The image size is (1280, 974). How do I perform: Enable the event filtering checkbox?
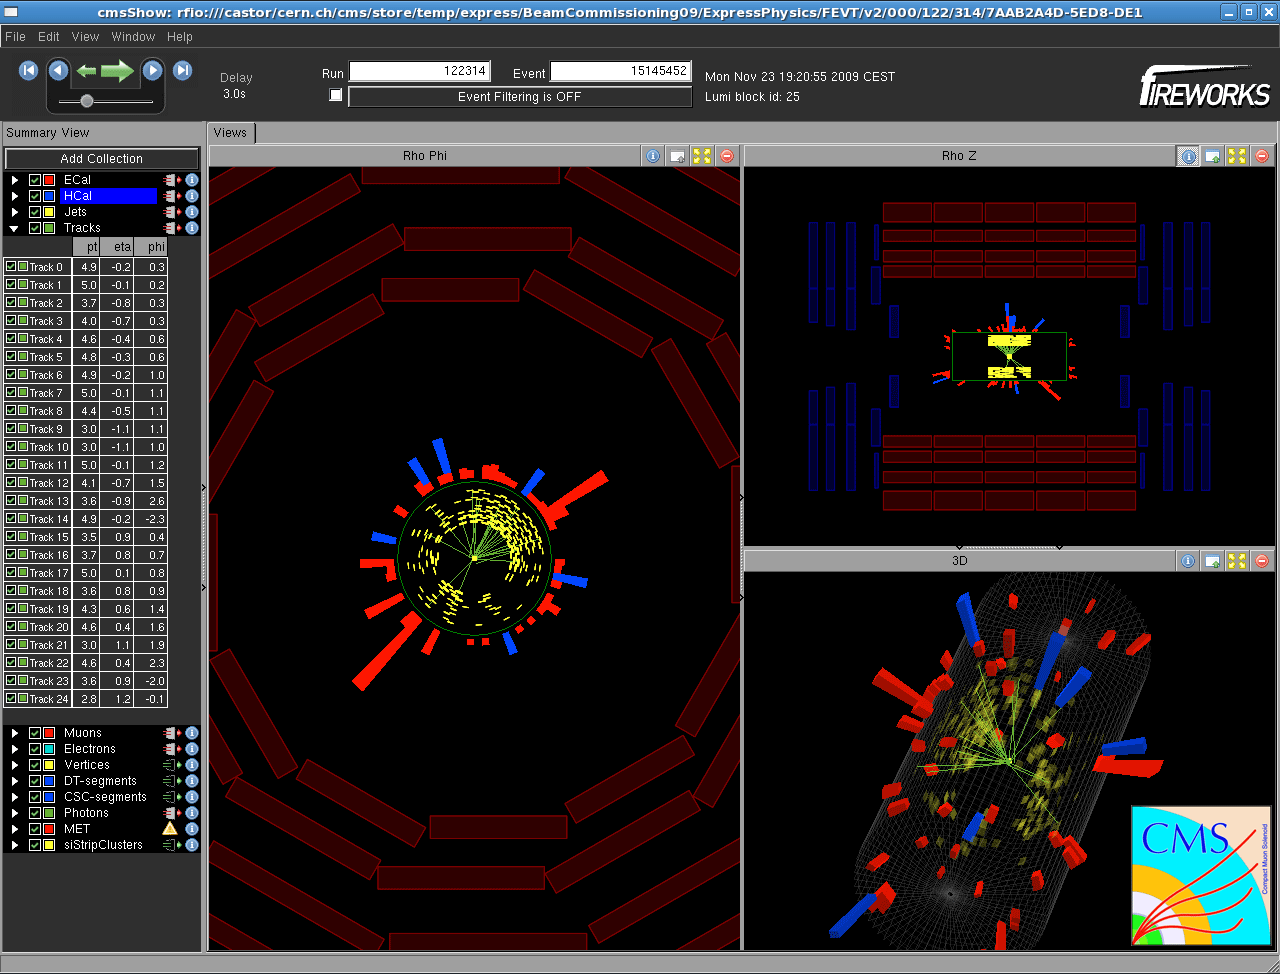pyautogui.click(x=336, y=96)
